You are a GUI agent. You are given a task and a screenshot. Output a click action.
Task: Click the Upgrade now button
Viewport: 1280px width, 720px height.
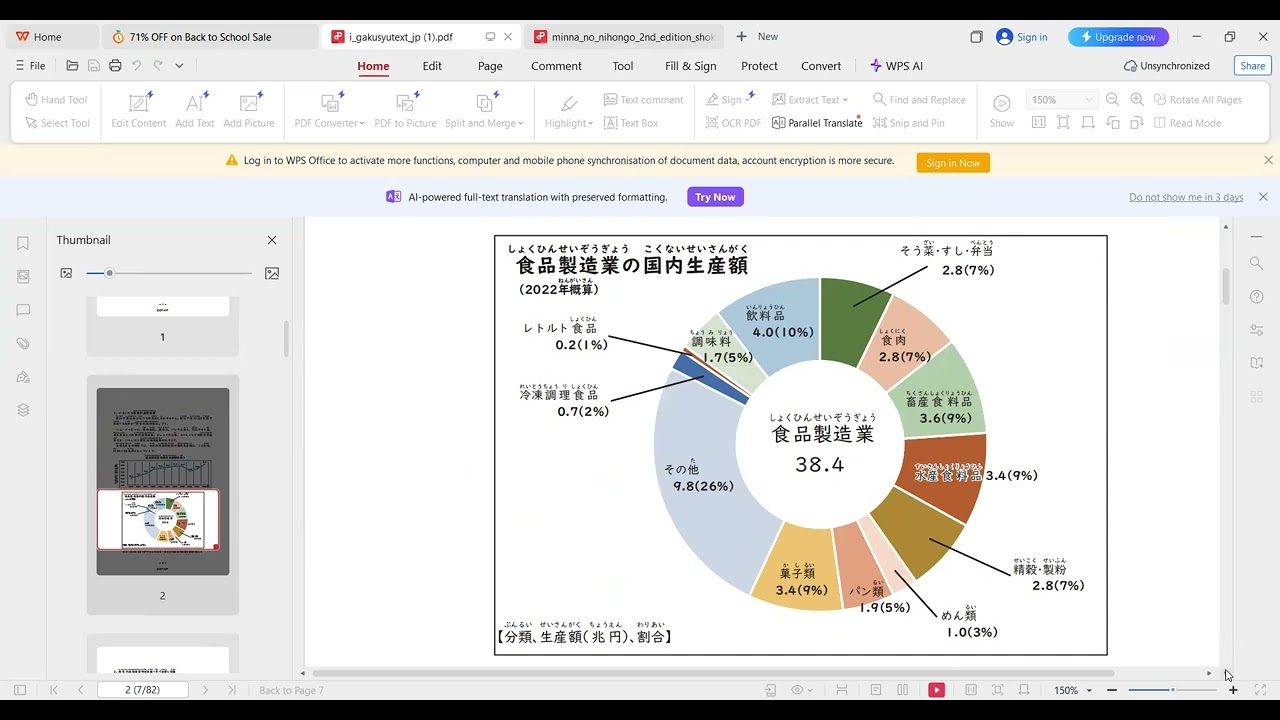click(x=1118, y=37)
